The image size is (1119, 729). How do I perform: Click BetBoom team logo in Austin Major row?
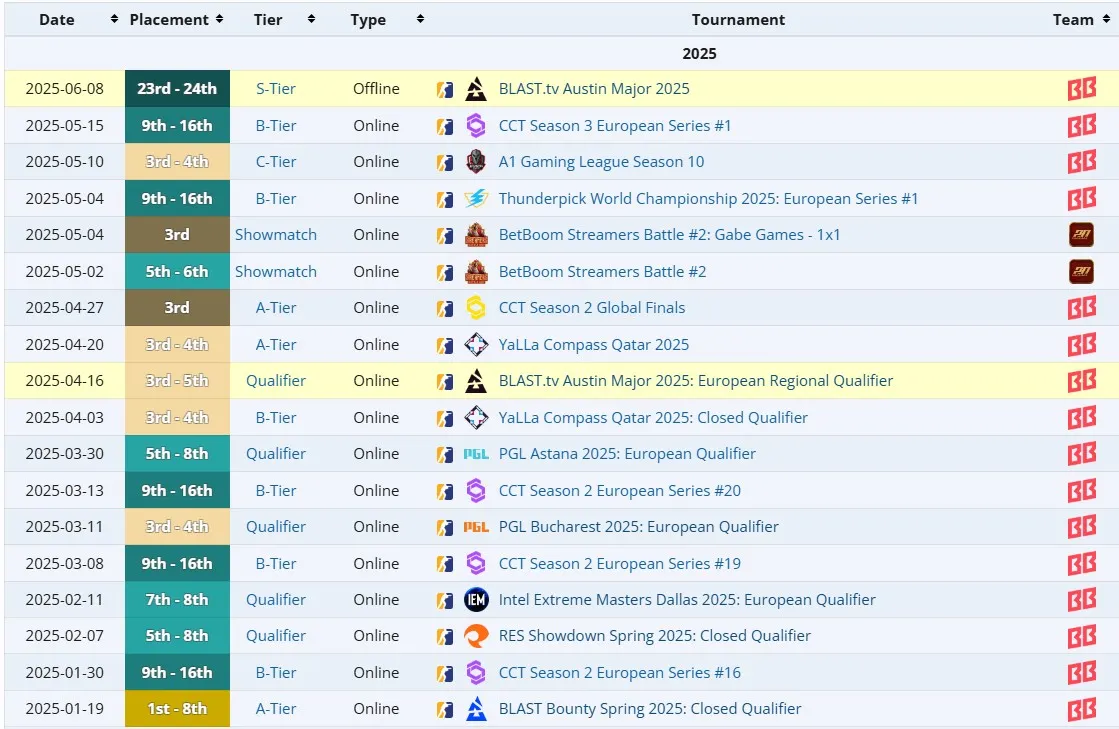(1082, 89)
